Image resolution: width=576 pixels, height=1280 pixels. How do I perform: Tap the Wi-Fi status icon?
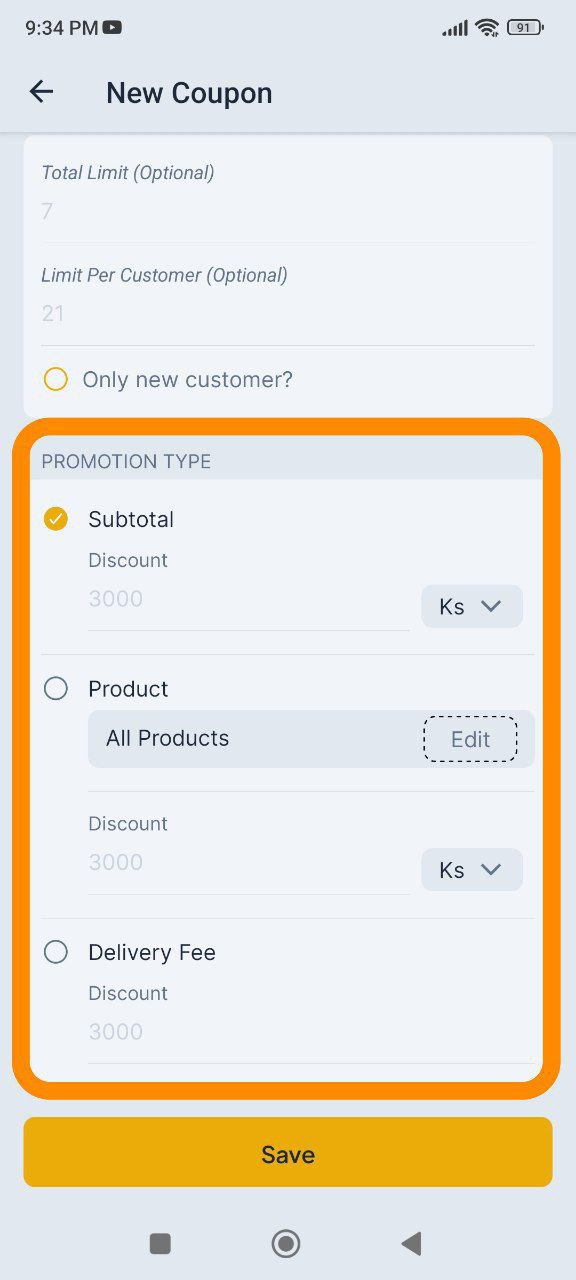click(487, 27)
